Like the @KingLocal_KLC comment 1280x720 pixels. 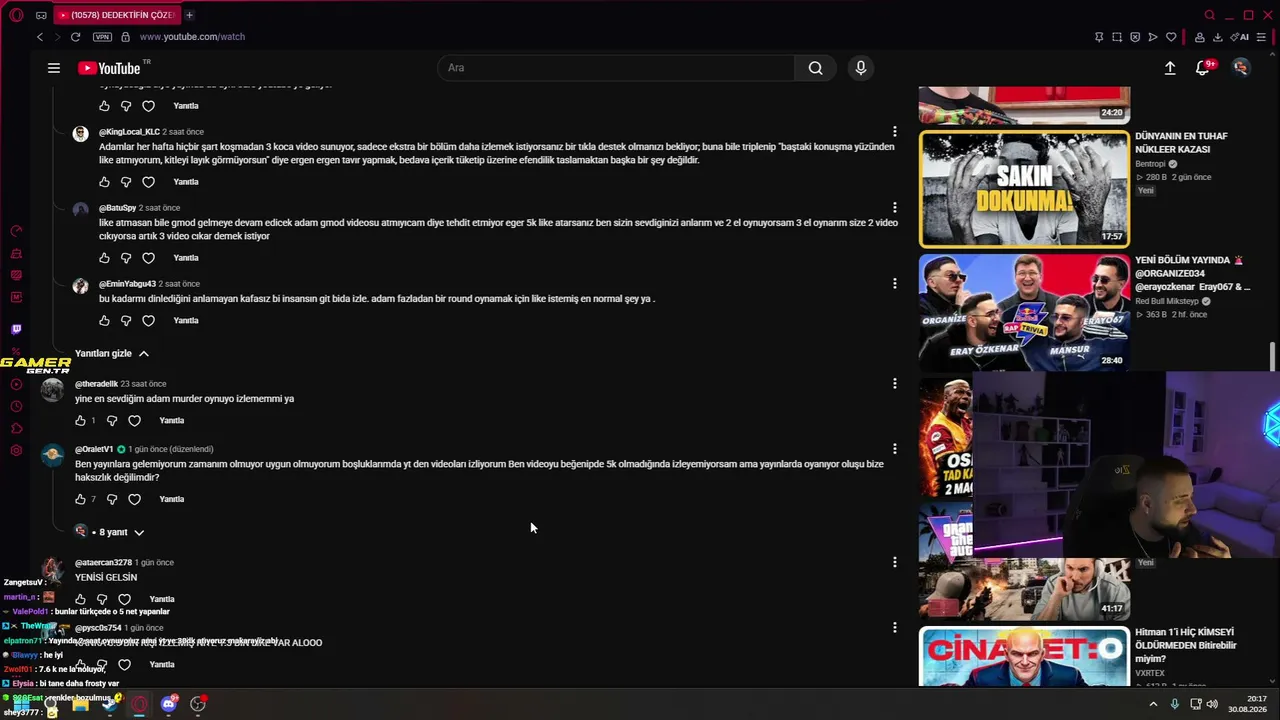pos(104,182)
